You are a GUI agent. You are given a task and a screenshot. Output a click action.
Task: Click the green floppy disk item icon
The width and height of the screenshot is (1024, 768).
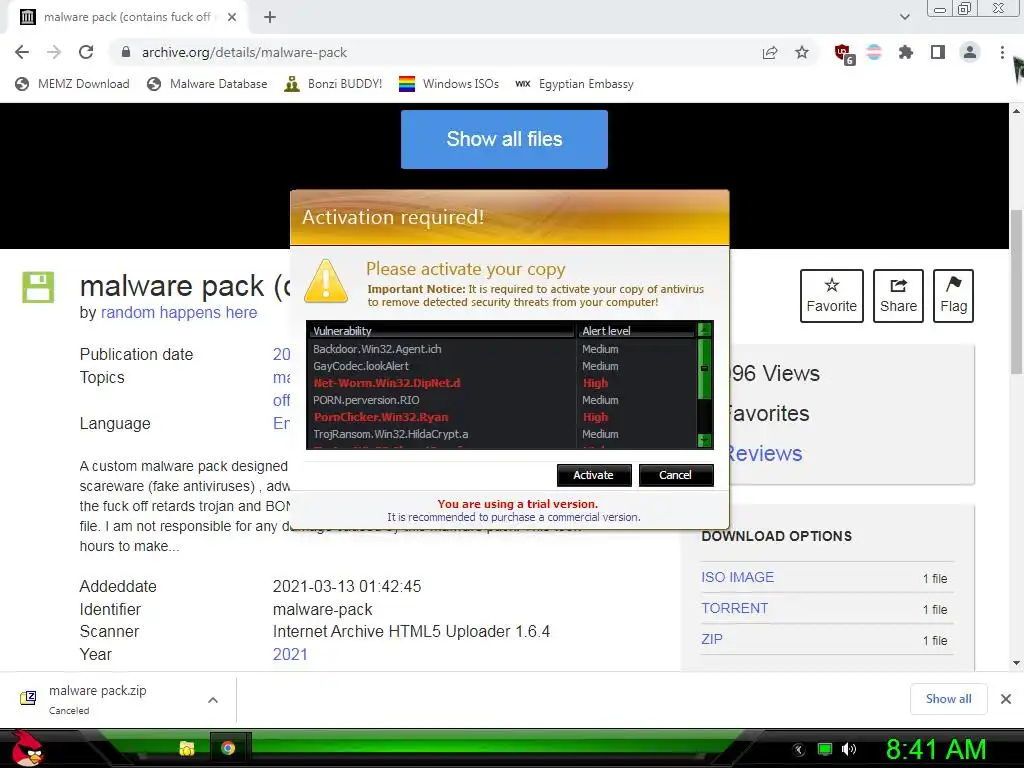(x=39, y=287)
